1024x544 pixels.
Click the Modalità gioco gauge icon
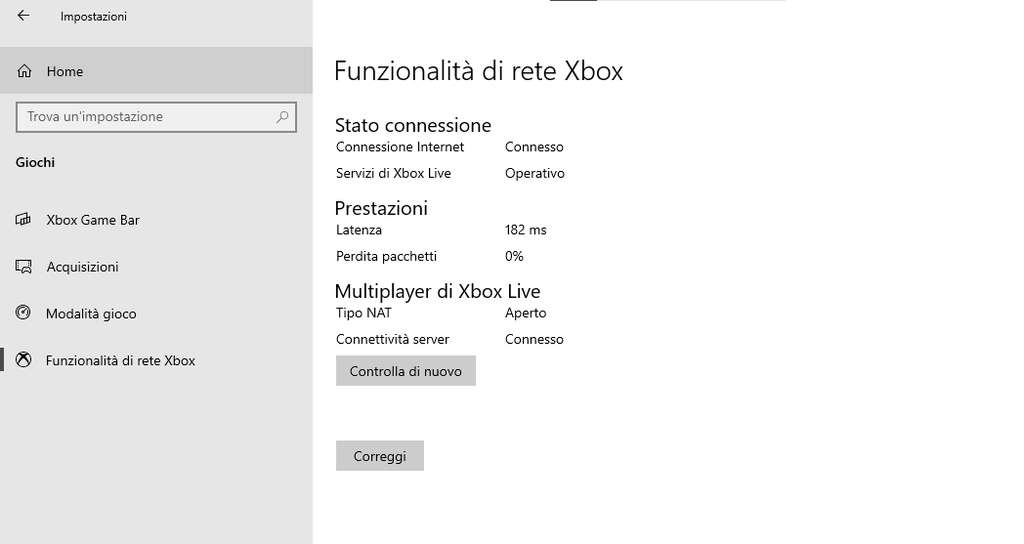pyautogui.click(x=23, y=313)
